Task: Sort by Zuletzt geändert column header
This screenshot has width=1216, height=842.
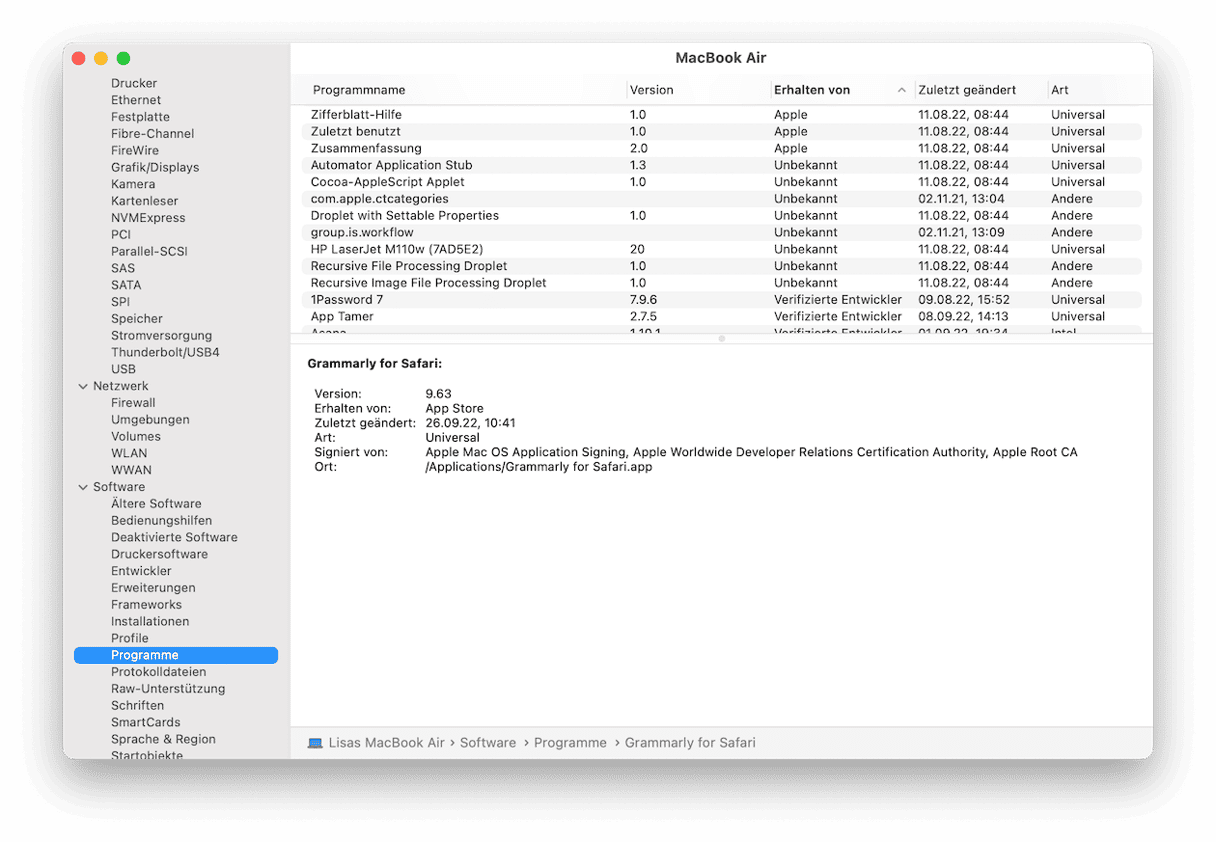Action: pos(967,90)
